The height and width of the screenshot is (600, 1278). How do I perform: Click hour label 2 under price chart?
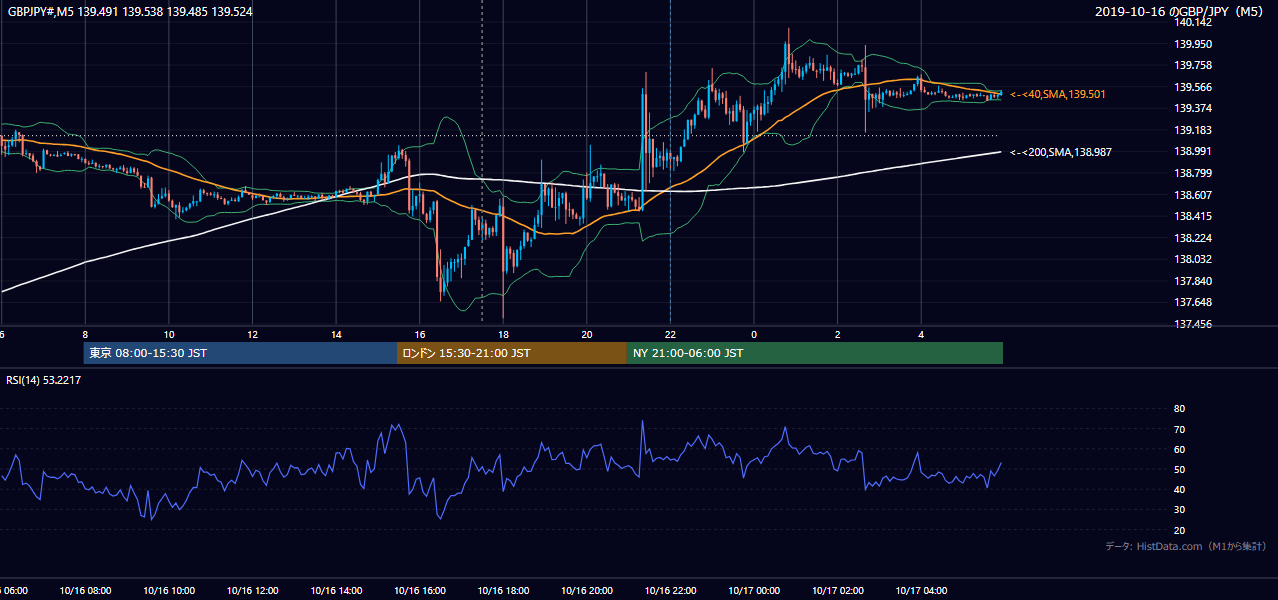point(838,335)
